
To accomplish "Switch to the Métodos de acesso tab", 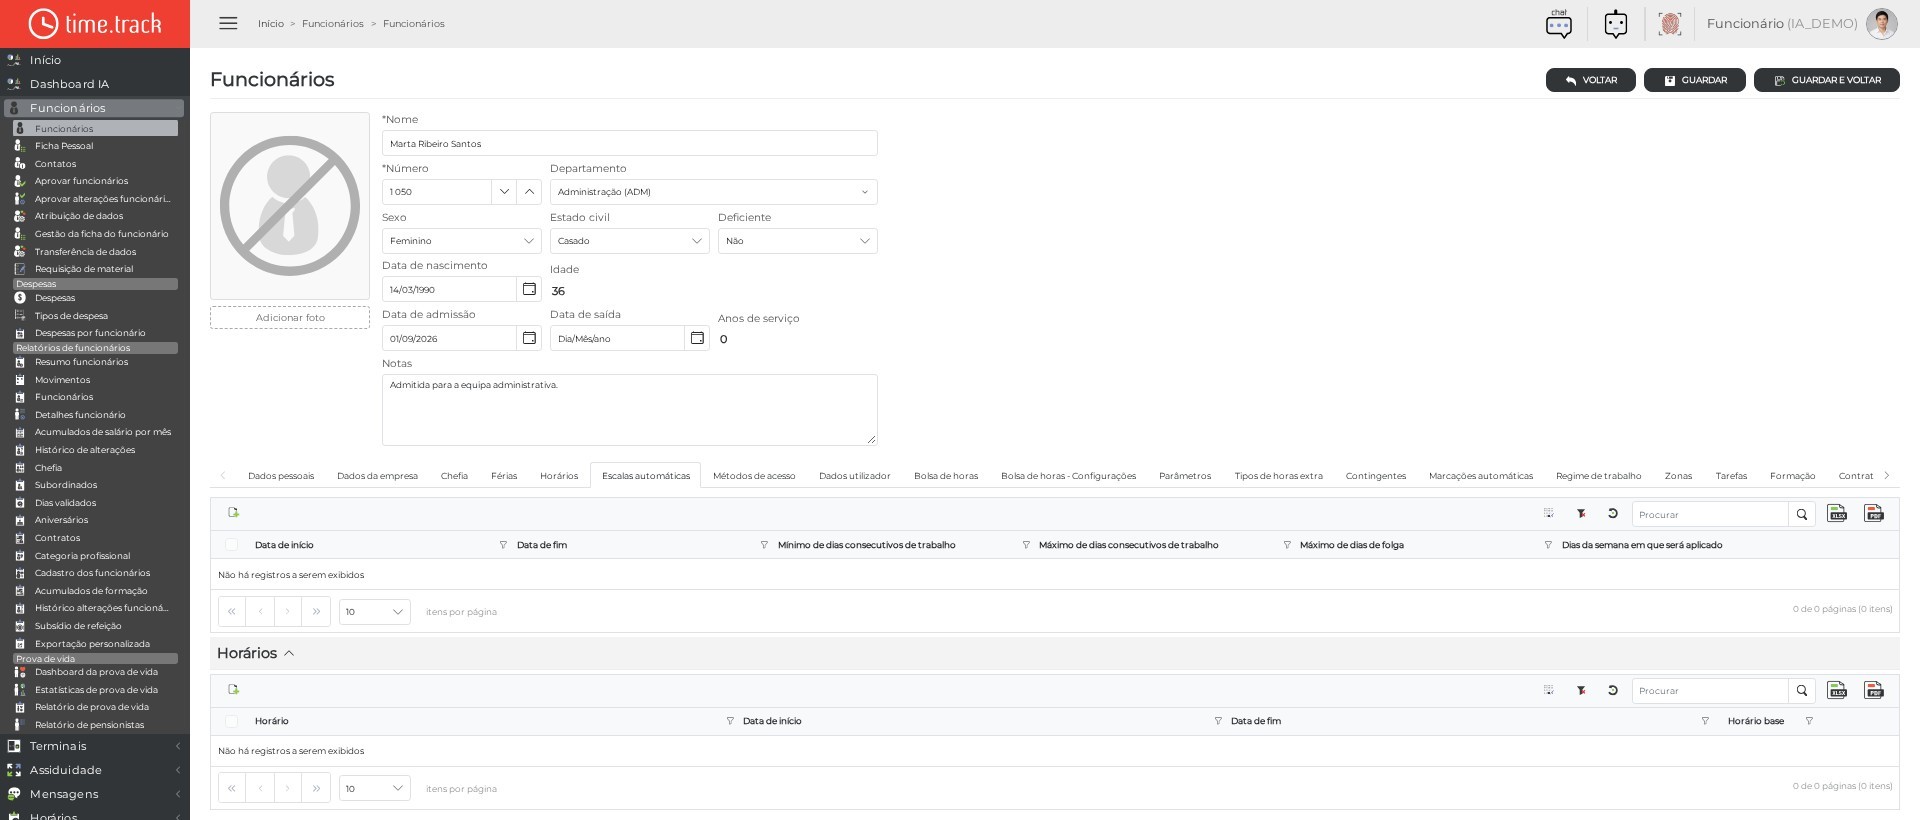I will coord(754,476).
